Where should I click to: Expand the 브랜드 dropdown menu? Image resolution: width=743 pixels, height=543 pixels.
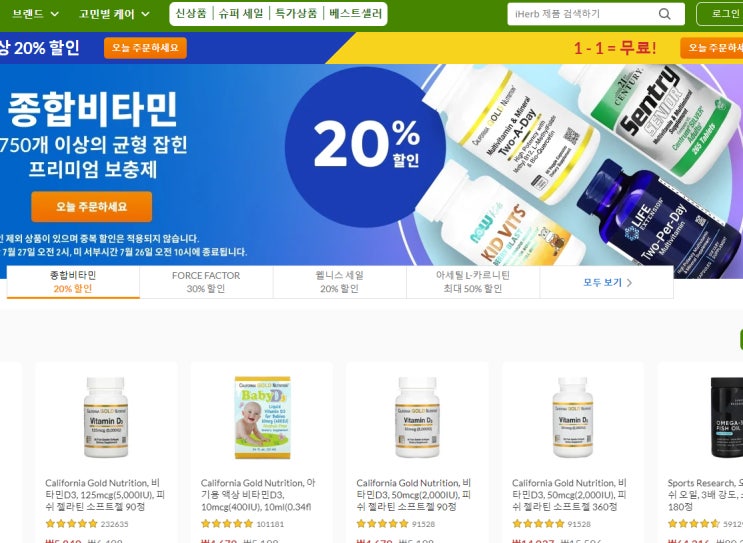36,14
